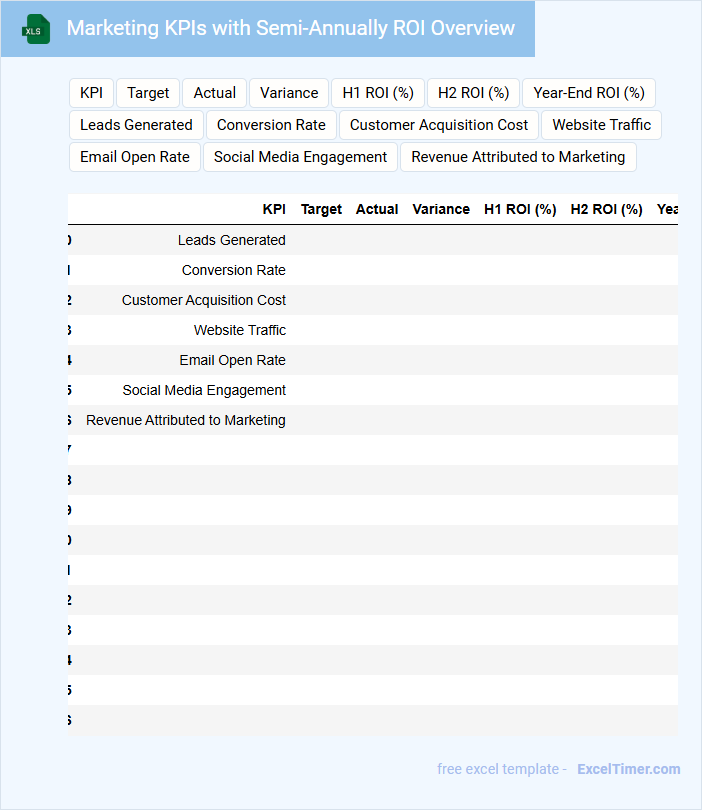Choose the Customer Acquisition Cost tag
The image size is (702, 810).
click(439, 125)
